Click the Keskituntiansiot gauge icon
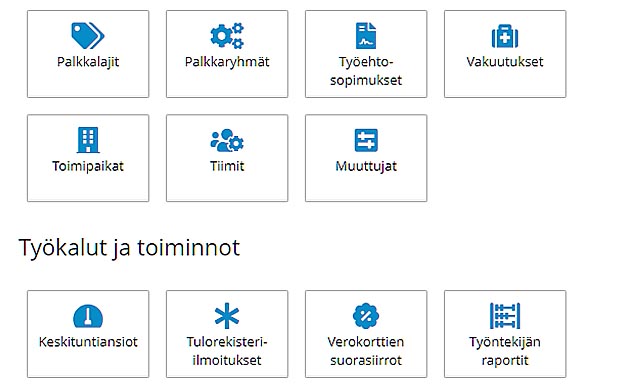Image resolution: width=640 pixels, height=385 pixels. tap(88, 316)
